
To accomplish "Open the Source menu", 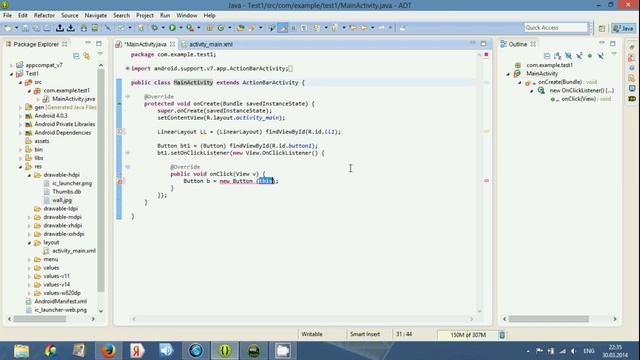I will pos(69,16).
